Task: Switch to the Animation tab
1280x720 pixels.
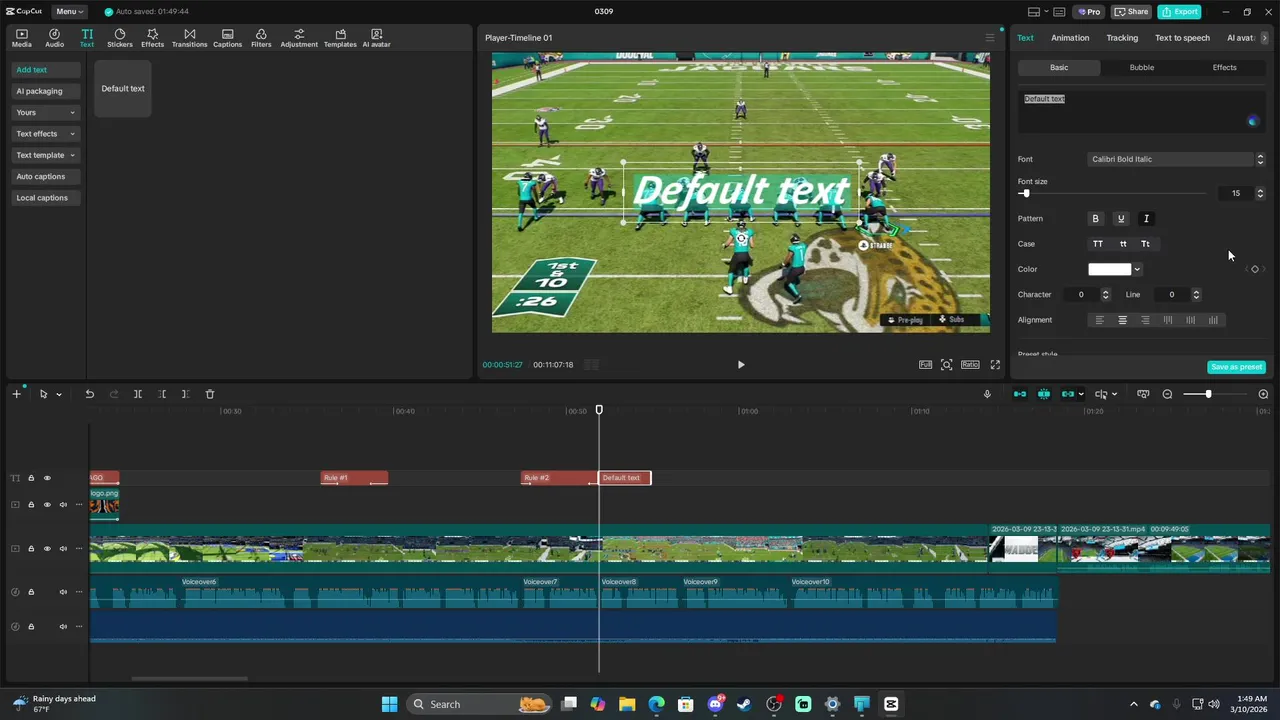Action: tap(1070, 38)
